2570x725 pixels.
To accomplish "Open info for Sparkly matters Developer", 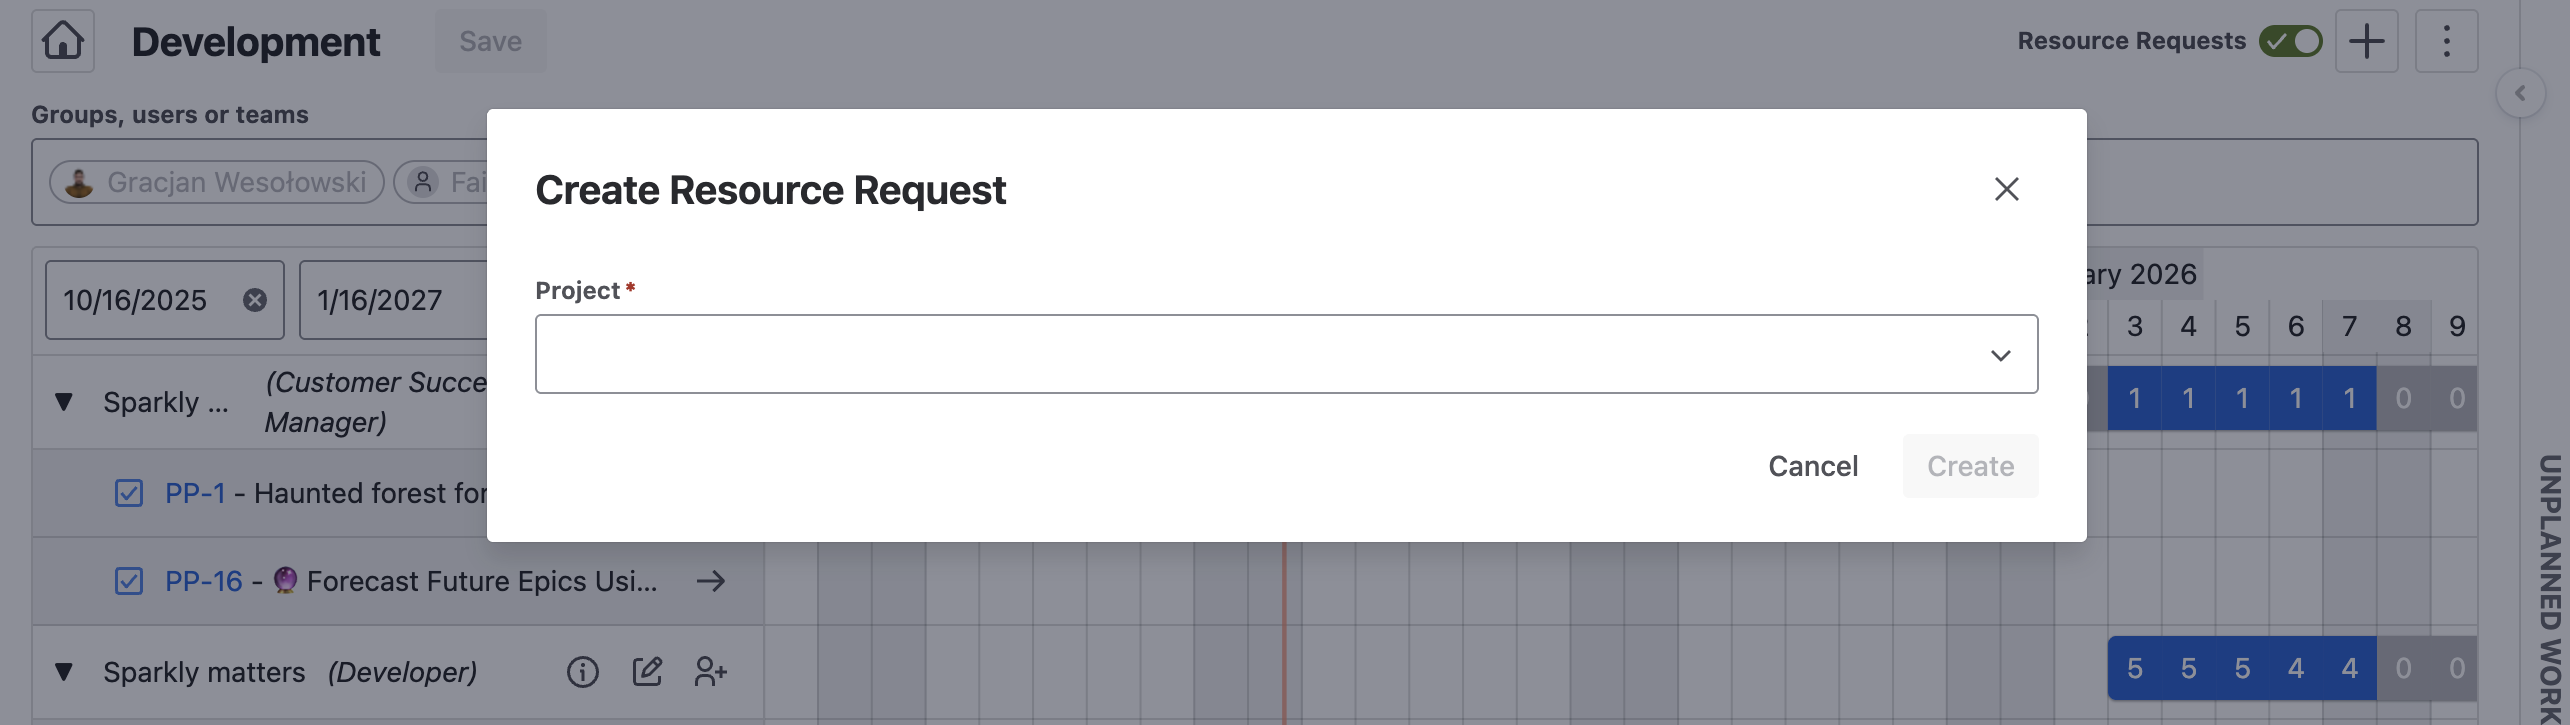I will pyautogui.click(x=582, y=672).
